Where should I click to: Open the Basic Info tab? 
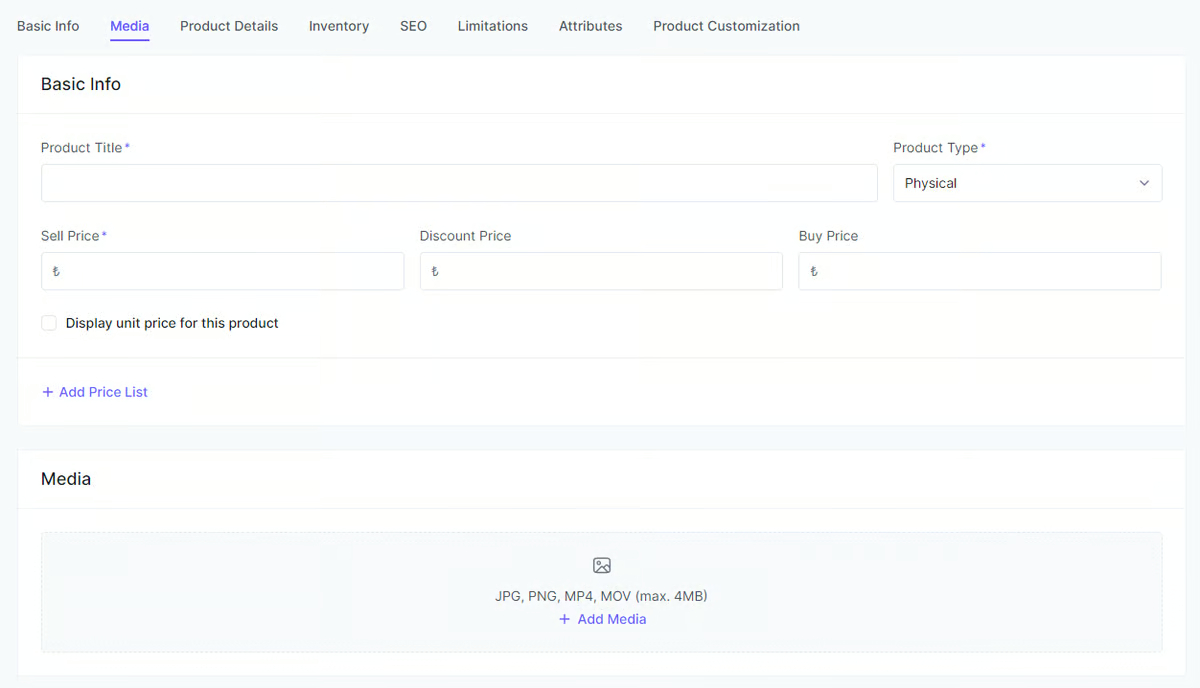click(48, 26)
